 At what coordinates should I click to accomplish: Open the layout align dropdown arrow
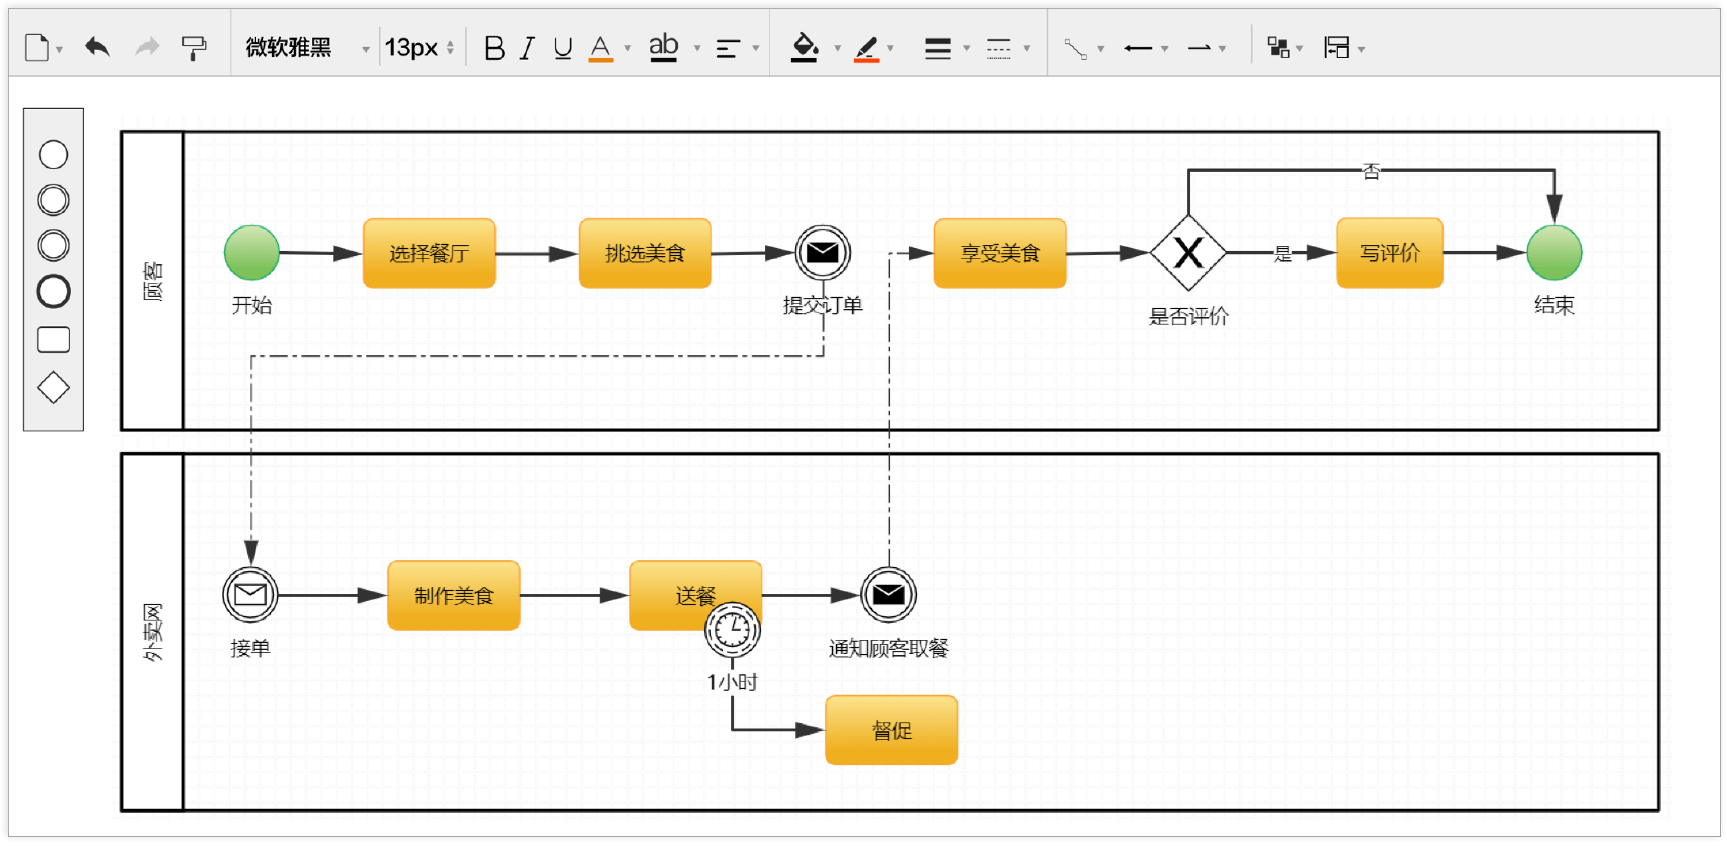point(1361,48)
